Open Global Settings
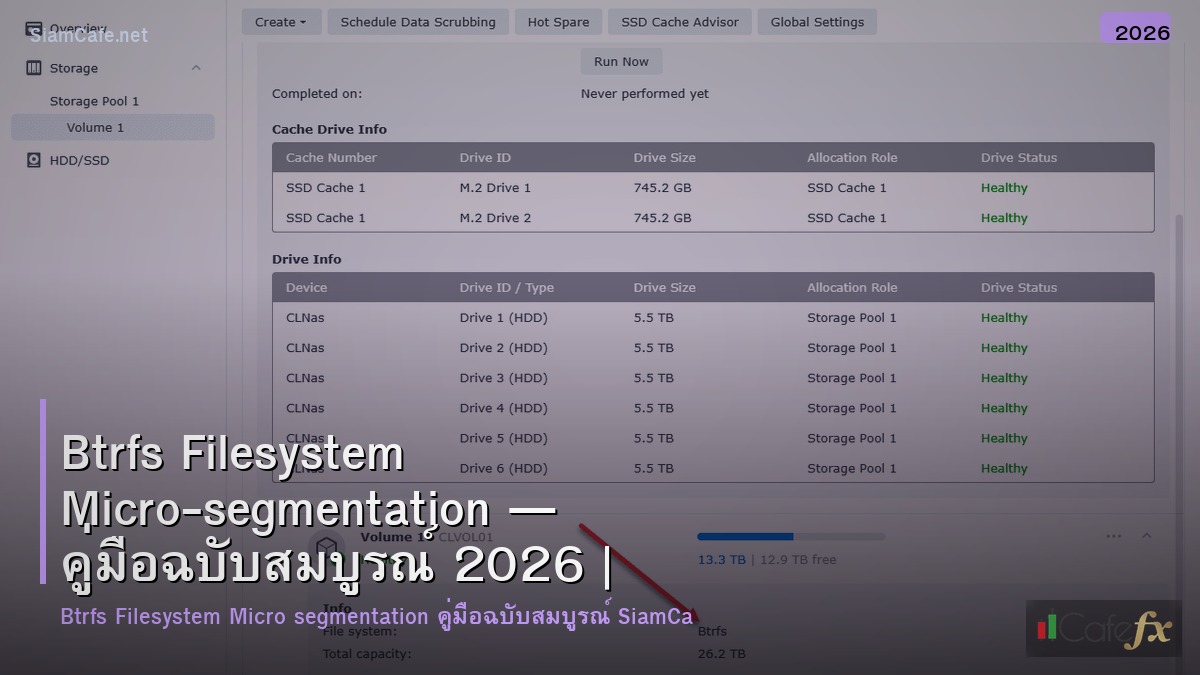Viewport: 1200px width, 675px height. click(x=817, y=21)
